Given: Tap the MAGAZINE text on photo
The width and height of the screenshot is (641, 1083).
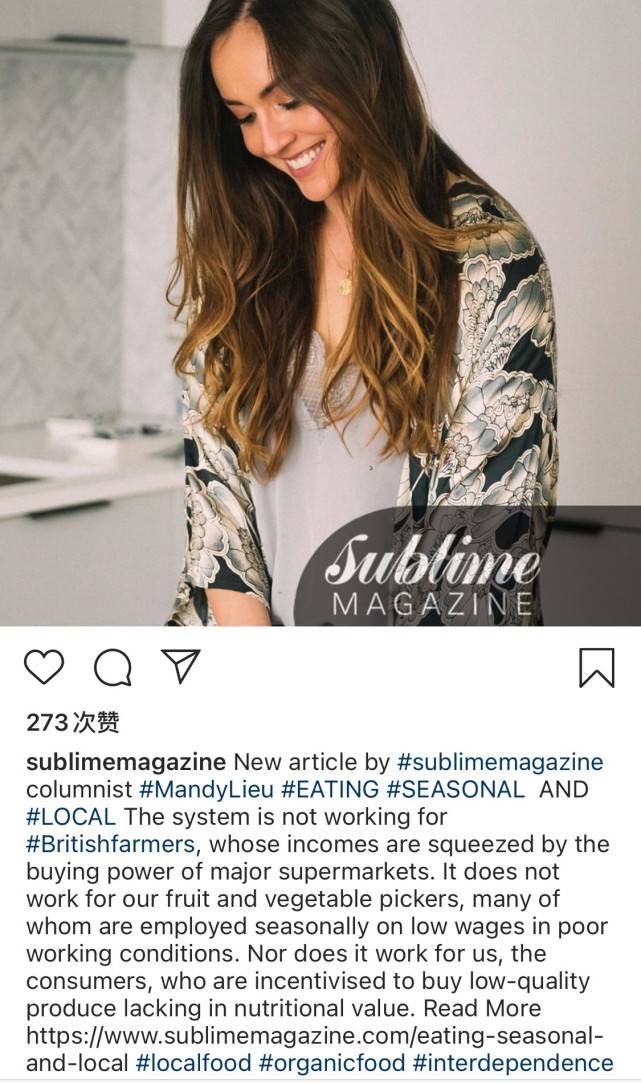Looking at the screenshot, I should click(x=432, y=604).
